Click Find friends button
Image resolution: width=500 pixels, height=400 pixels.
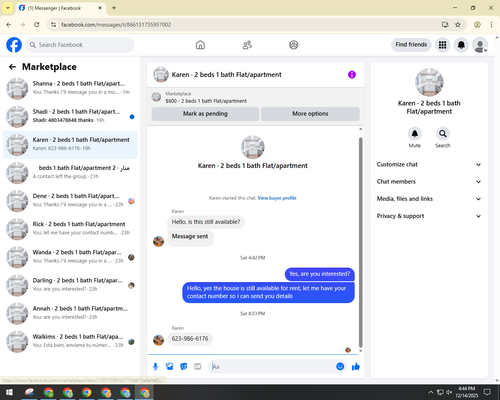(411, 45)
